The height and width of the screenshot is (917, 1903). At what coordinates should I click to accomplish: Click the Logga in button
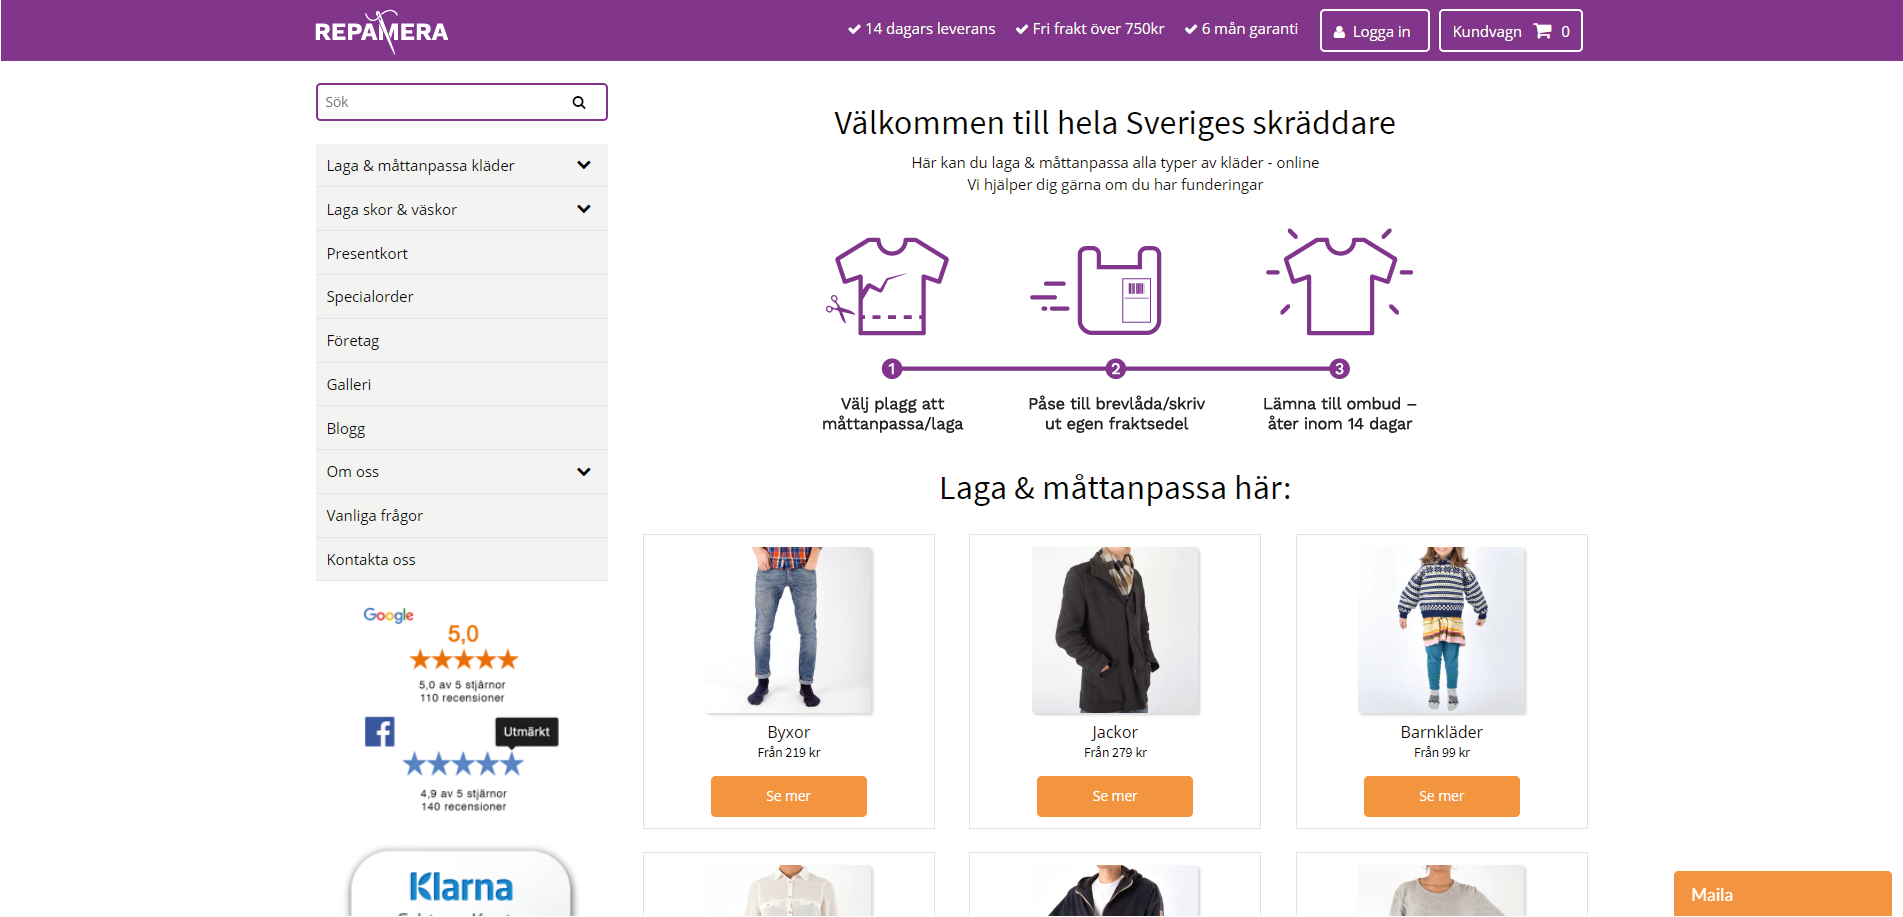tap(1374, 31)
